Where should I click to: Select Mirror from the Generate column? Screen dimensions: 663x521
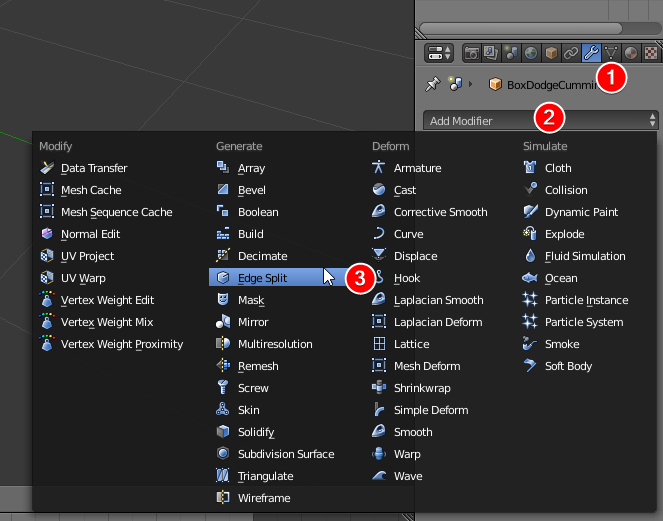click(253, 322)
